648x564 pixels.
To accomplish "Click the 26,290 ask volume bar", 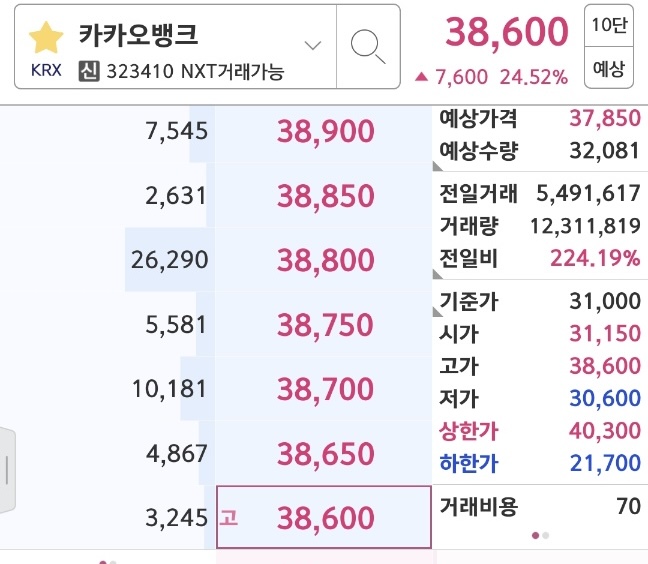I will pos(168,261).
